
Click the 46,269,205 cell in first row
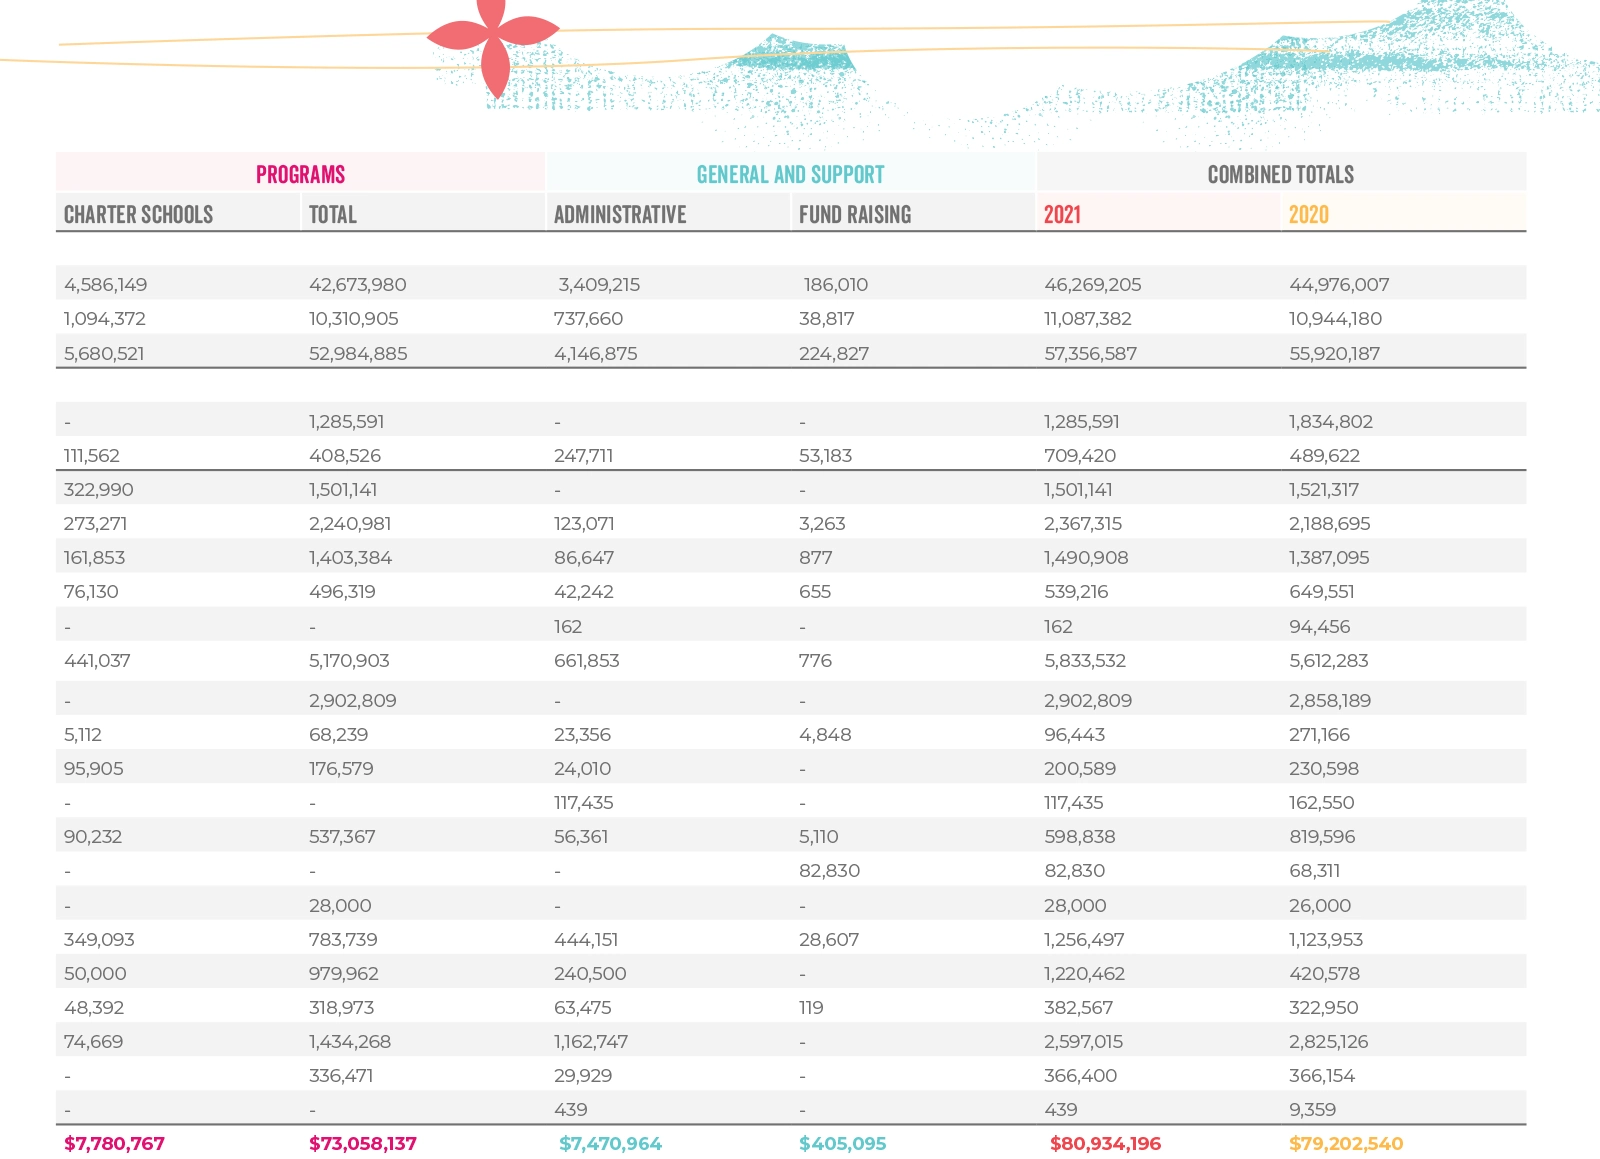pos(1092,284)
